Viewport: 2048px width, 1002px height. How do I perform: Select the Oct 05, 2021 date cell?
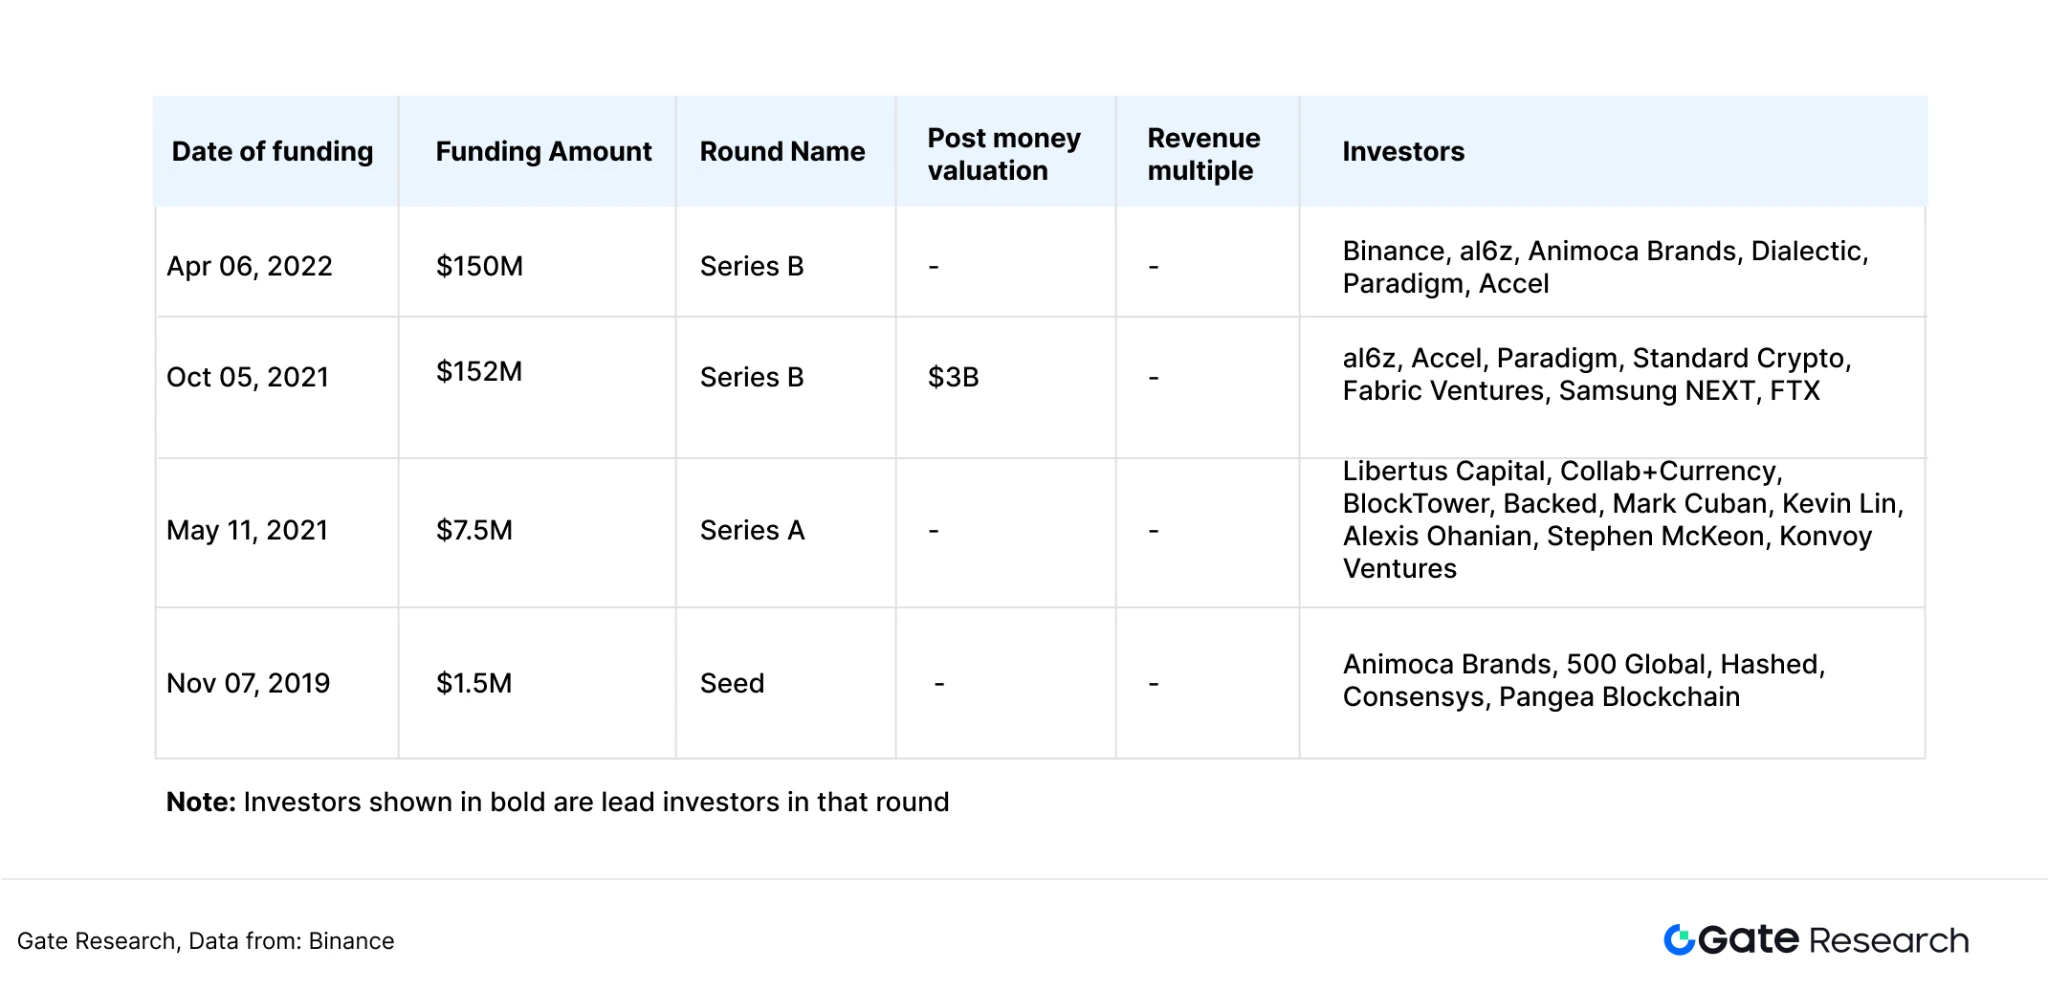point(247,378)
